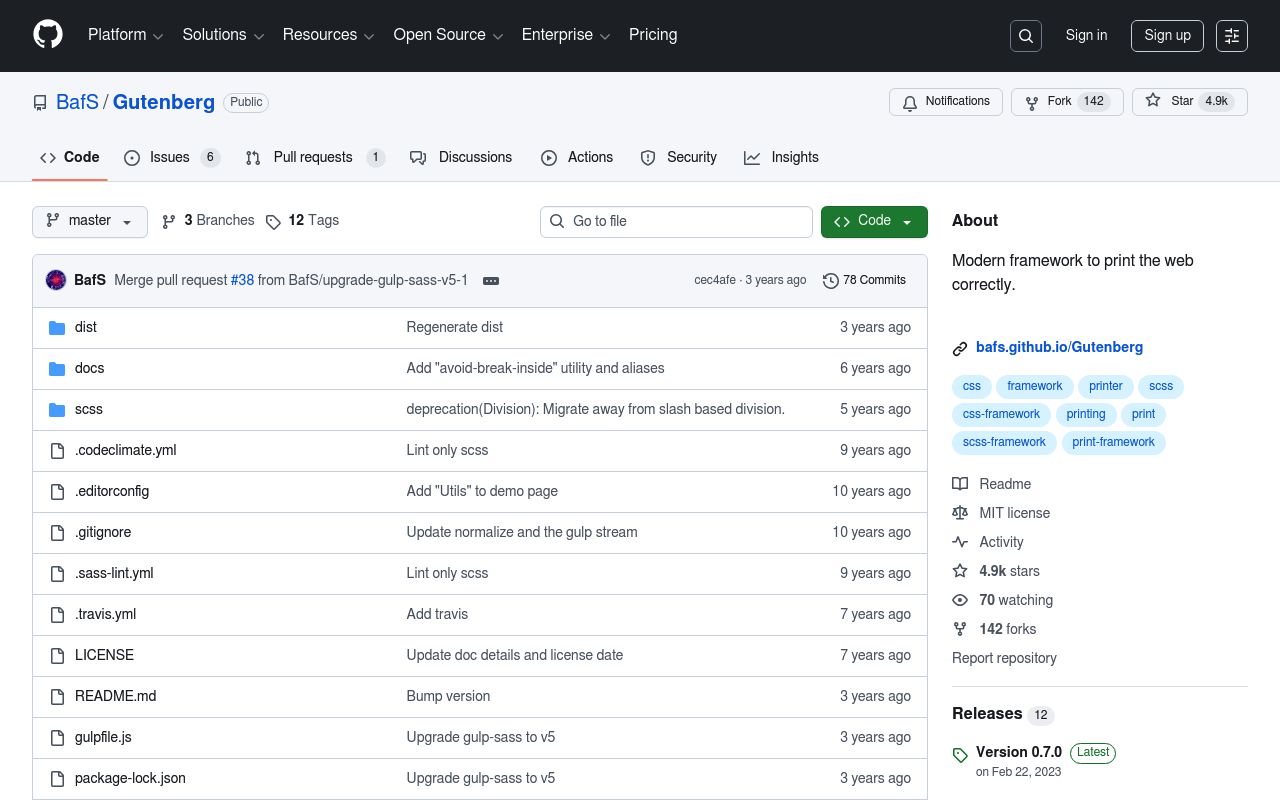
Task: Click the Go to file search field
Action: 676,221
